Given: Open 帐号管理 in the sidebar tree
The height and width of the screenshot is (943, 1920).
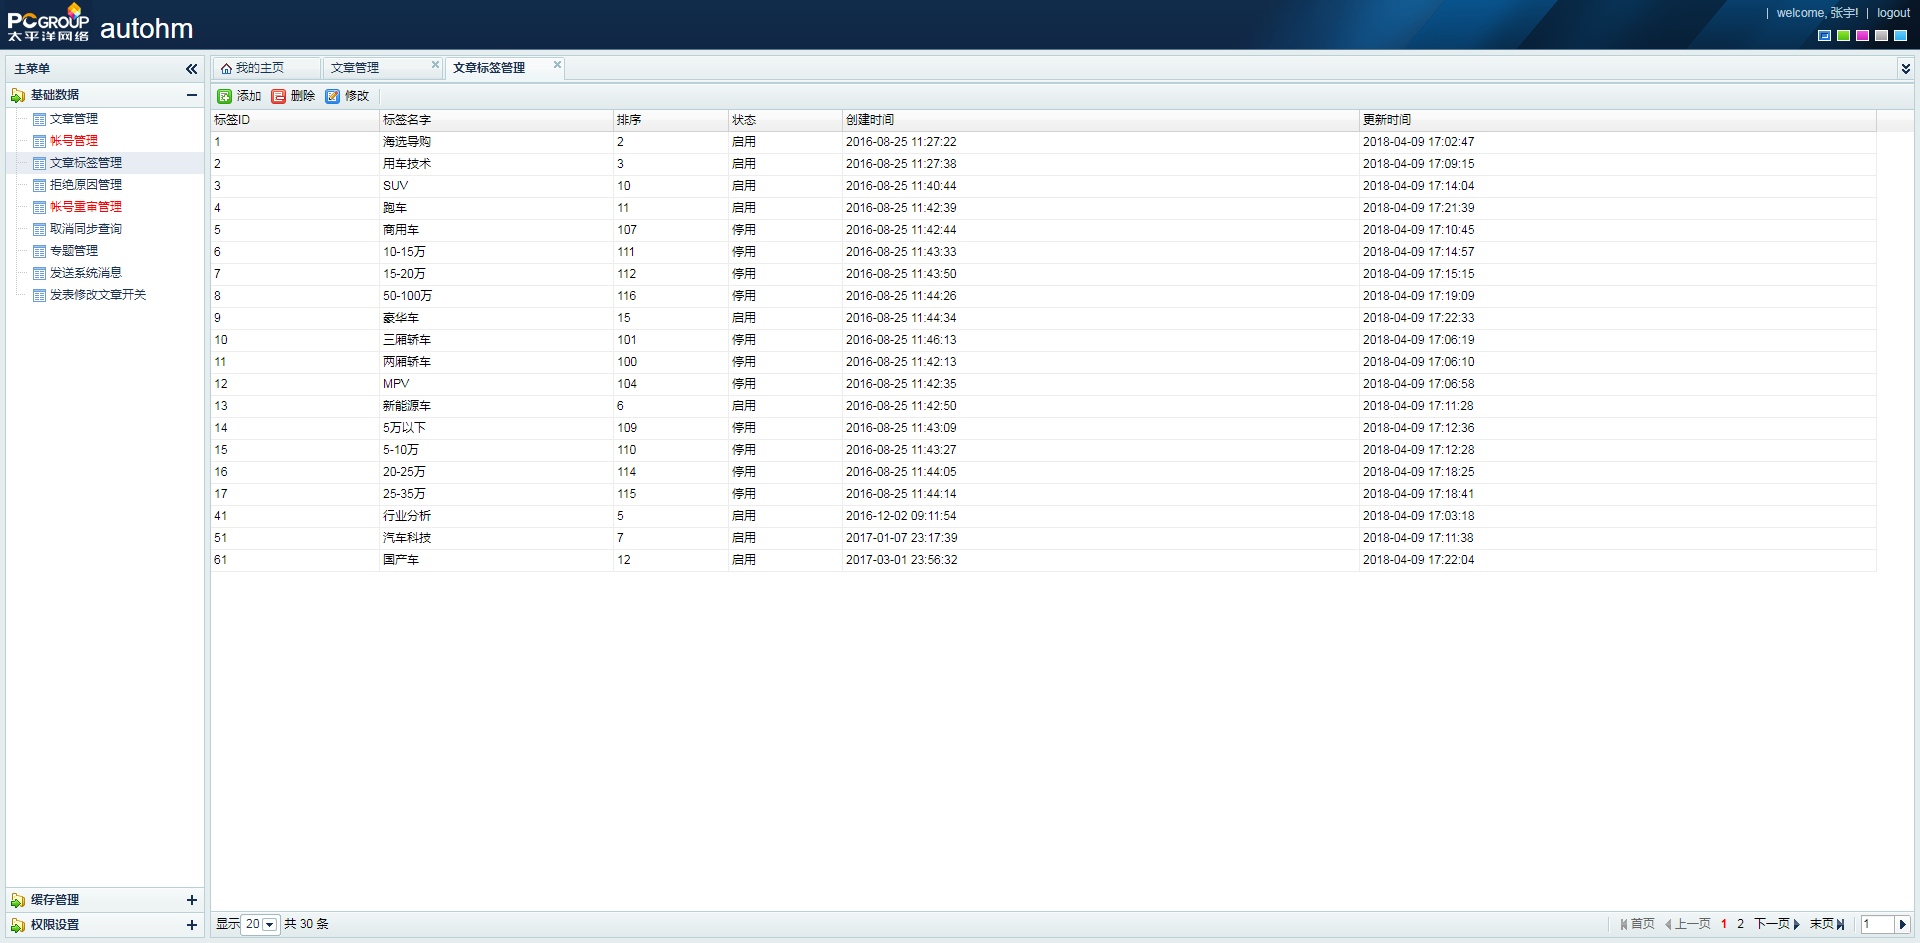Looking at the screenshot, I should (74, 141).
